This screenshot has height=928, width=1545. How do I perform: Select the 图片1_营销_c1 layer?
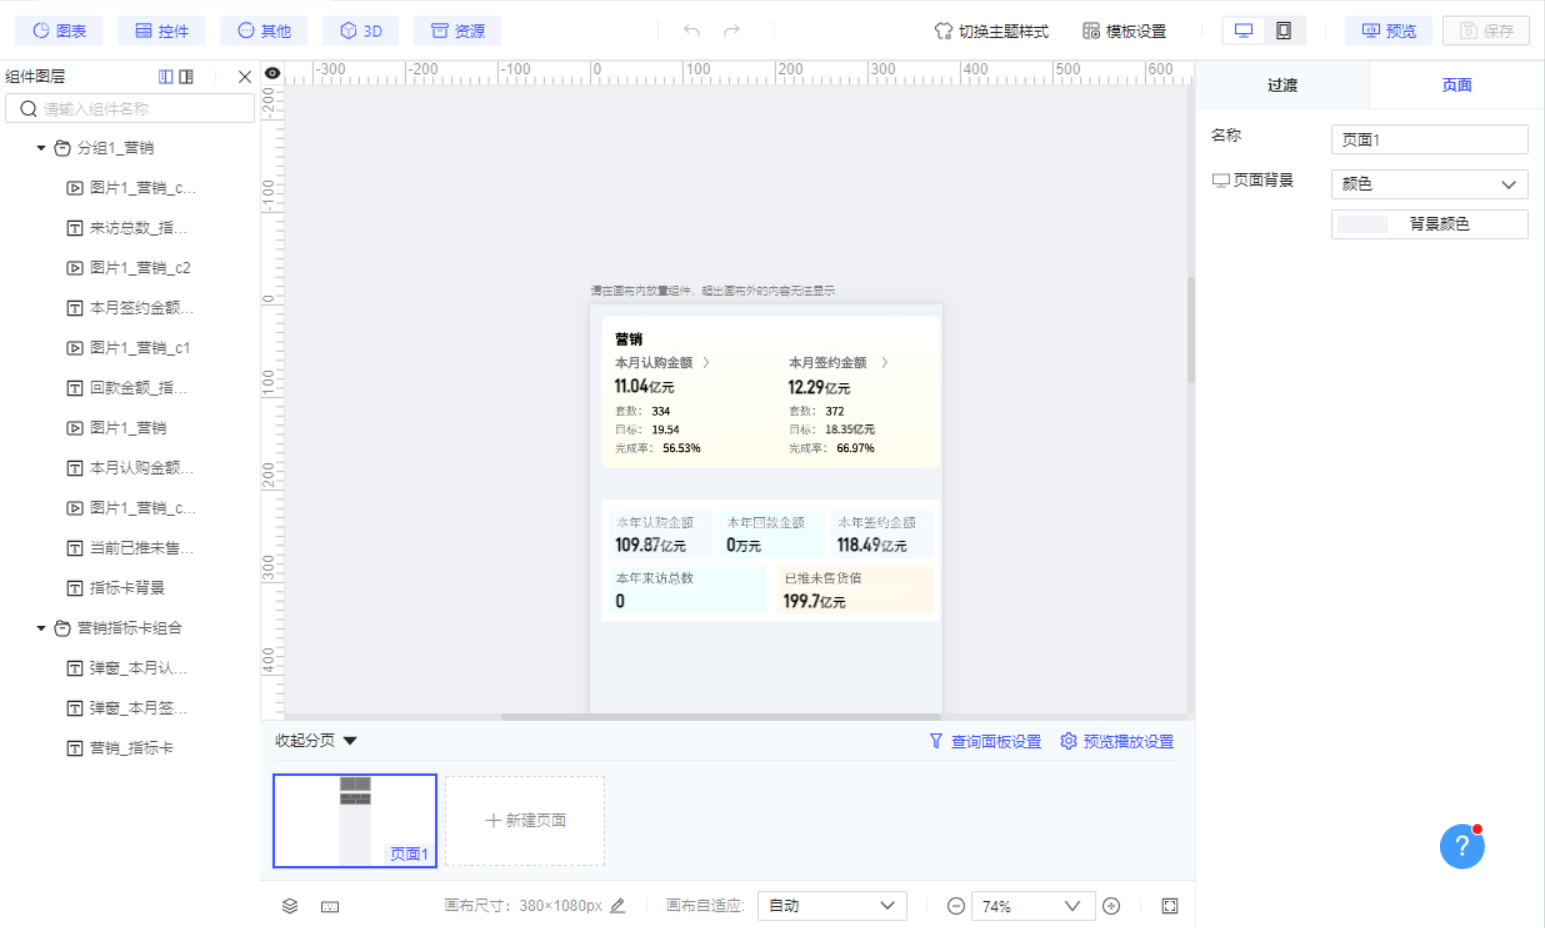coord(138,348)
